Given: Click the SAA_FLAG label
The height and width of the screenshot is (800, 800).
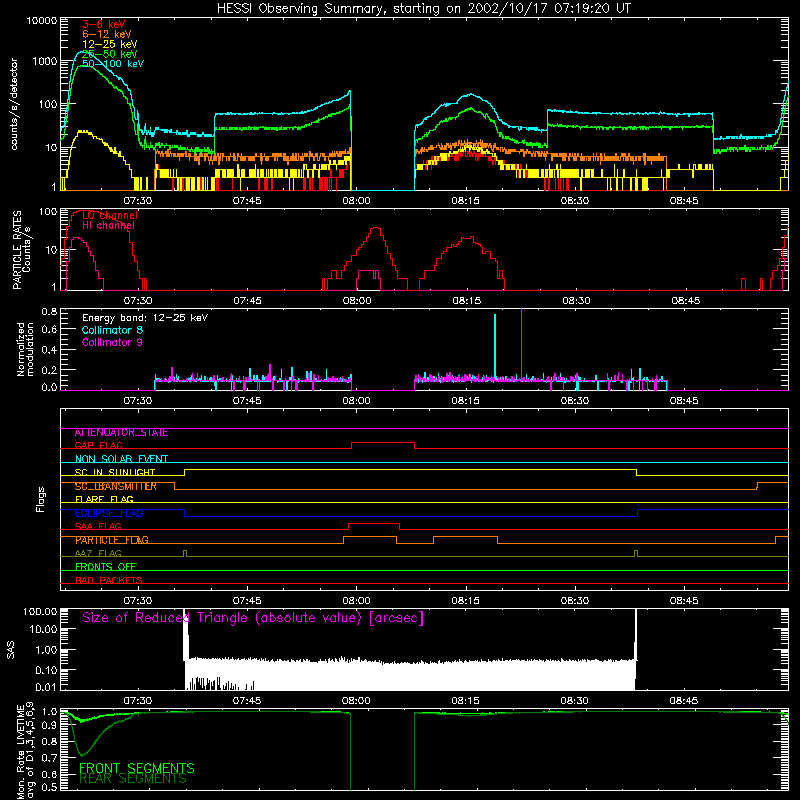Looking at the screenshot, I should click(x=98, y=527).
